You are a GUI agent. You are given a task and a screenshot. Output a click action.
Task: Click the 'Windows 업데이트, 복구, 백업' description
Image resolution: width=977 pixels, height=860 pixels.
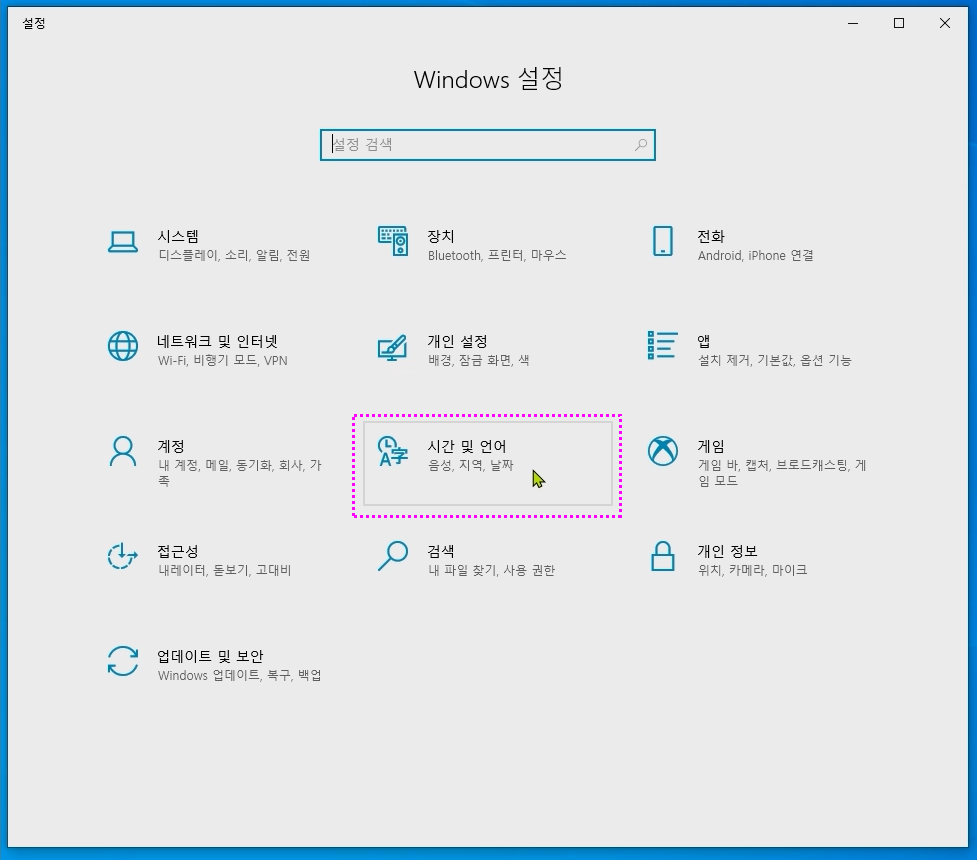(x=239, y=676)
